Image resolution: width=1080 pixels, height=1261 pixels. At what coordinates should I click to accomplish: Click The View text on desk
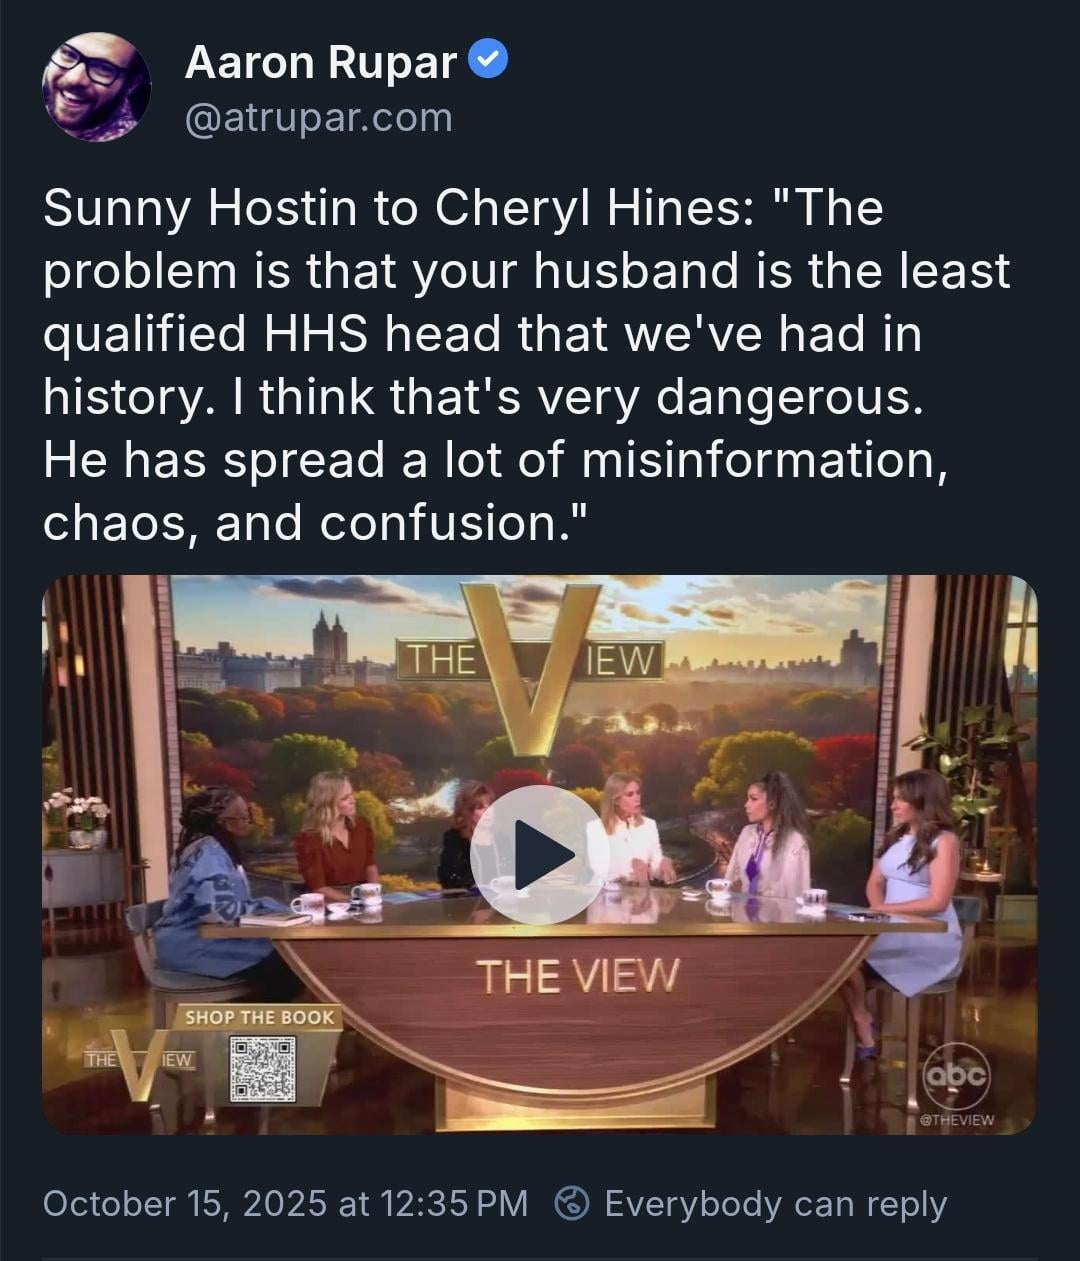pos(577,976)
